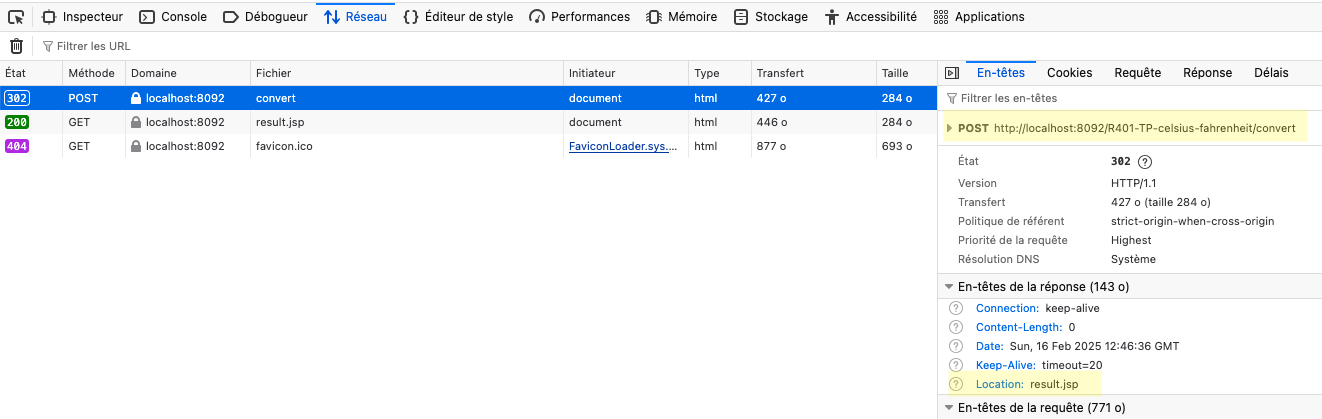Sort requests by Transfert column header

(x=780, y=73)
